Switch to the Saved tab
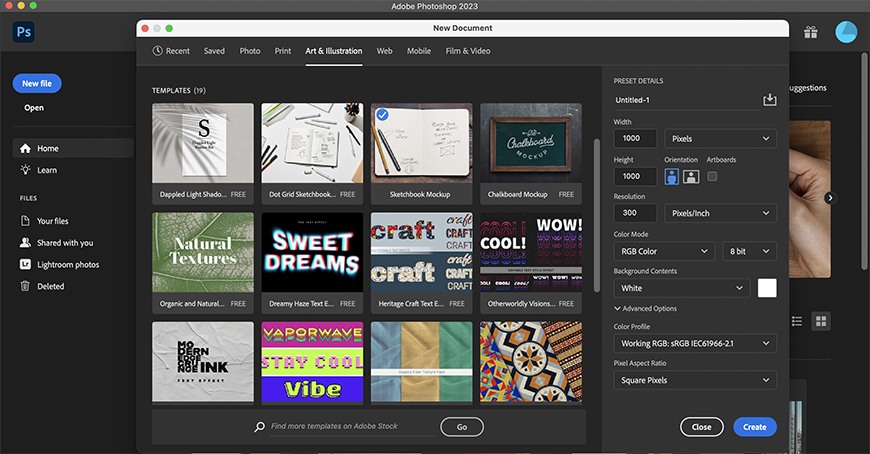Viewport: 870px width, 454px height. (x=214, y=51)
